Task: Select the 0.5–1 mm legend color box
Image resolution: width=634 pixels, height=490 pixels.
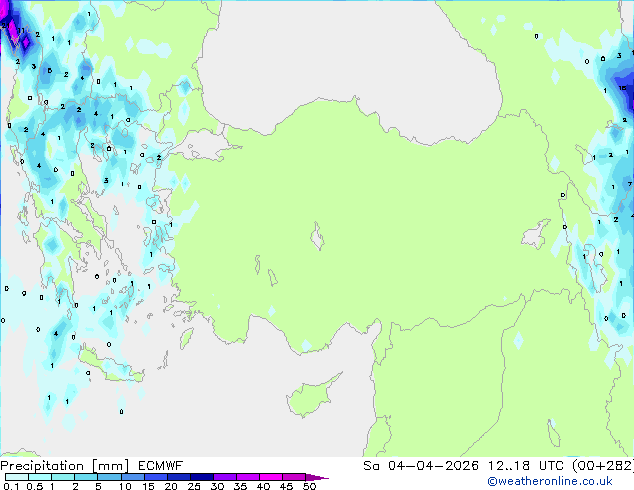Action: pos(40,477)
